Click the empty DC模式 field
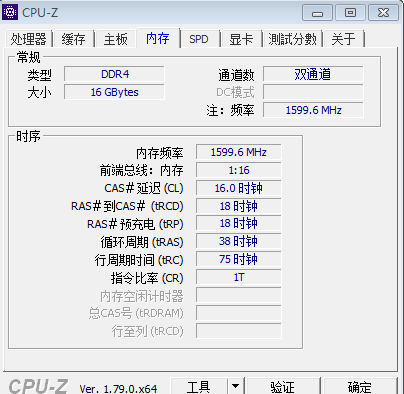The image size is (404, 394). (x=313, y=92)
